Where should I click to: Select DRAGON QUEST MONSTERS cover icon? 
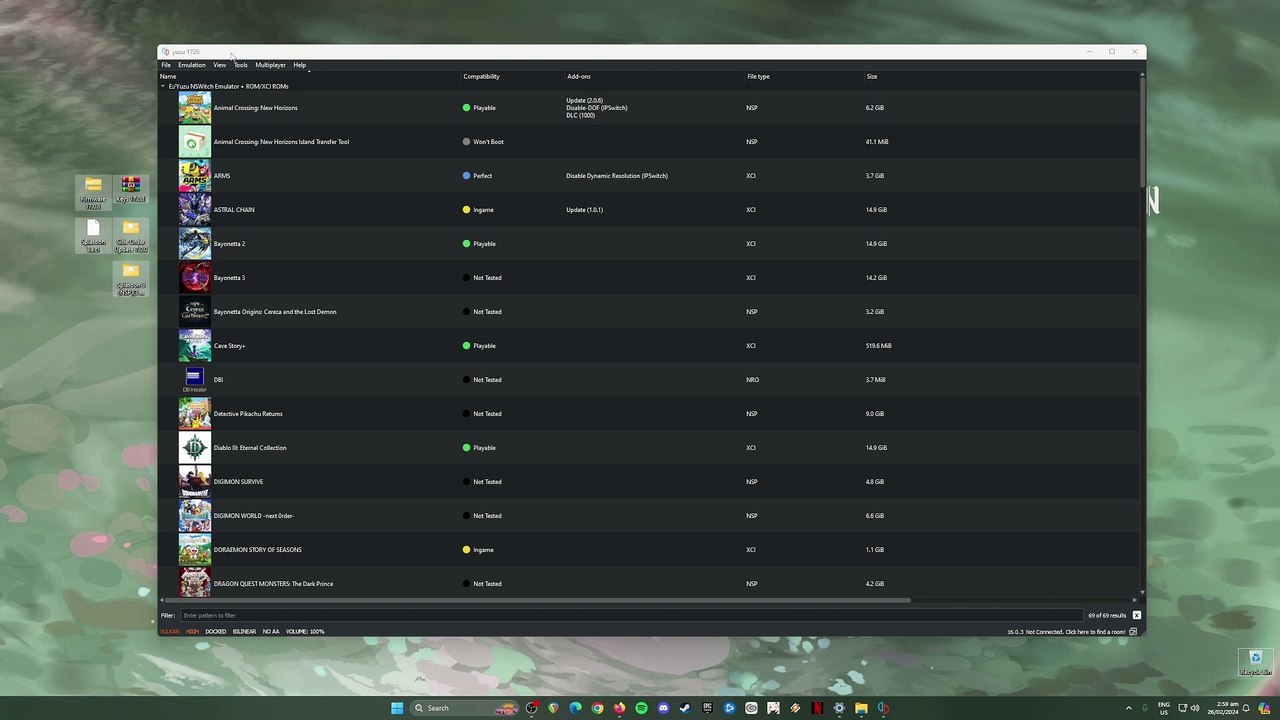(195, 582)
